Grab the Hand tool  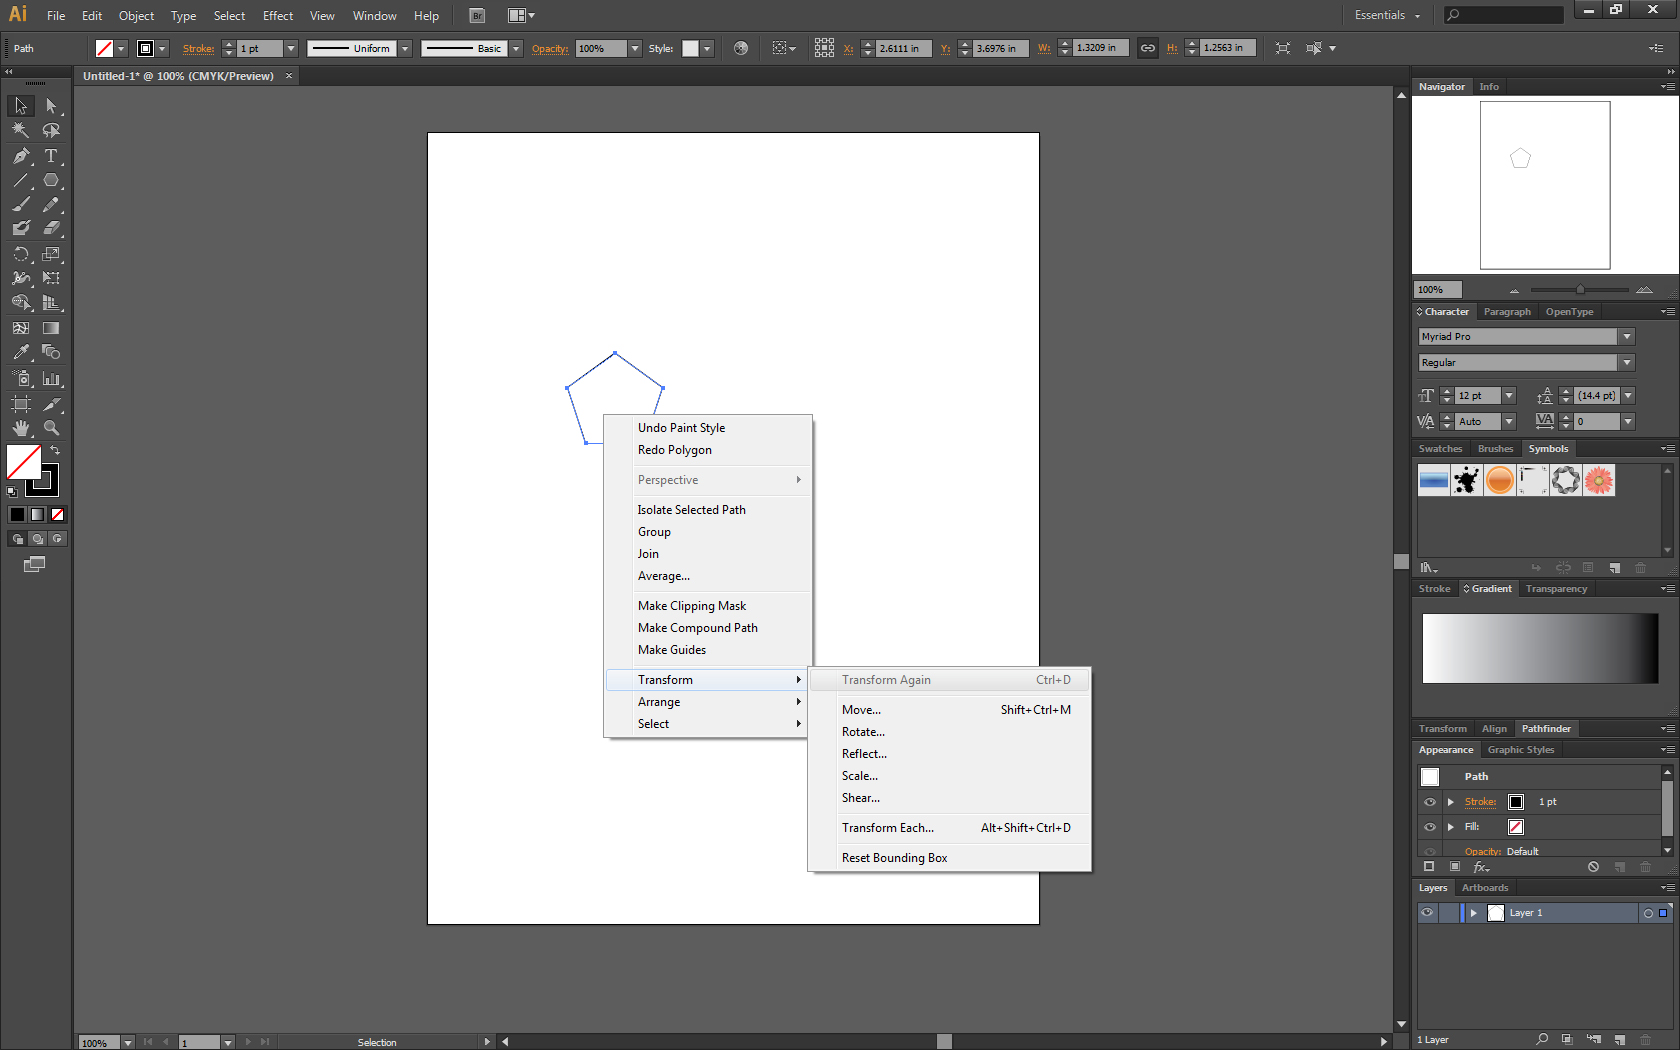(20, 428)
